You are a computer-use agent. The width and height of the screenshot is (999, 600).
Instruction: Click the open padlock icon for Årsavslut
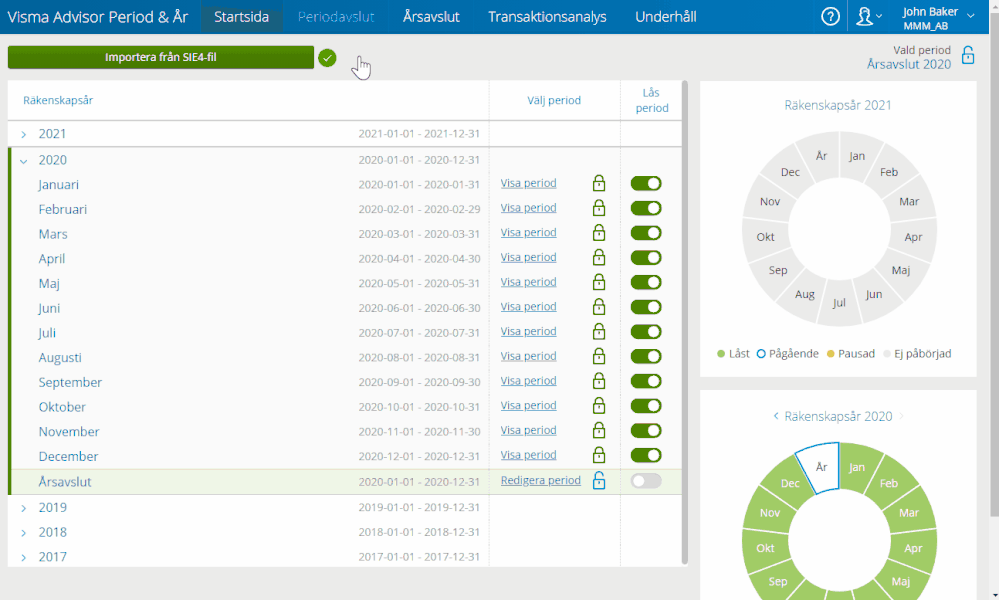(599, 481)
